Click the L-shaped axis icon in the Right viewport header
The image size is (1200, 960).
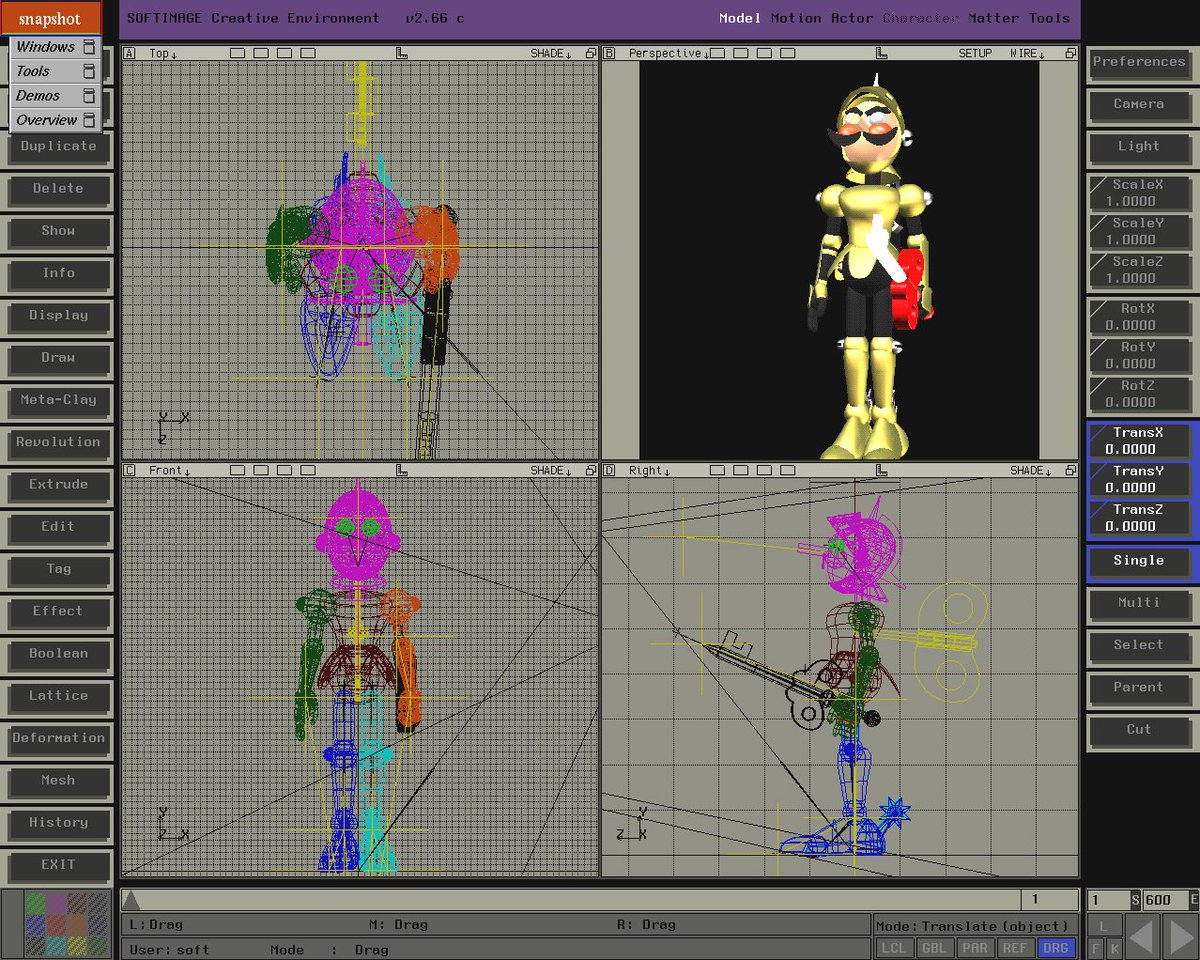(x=881, y=470)
